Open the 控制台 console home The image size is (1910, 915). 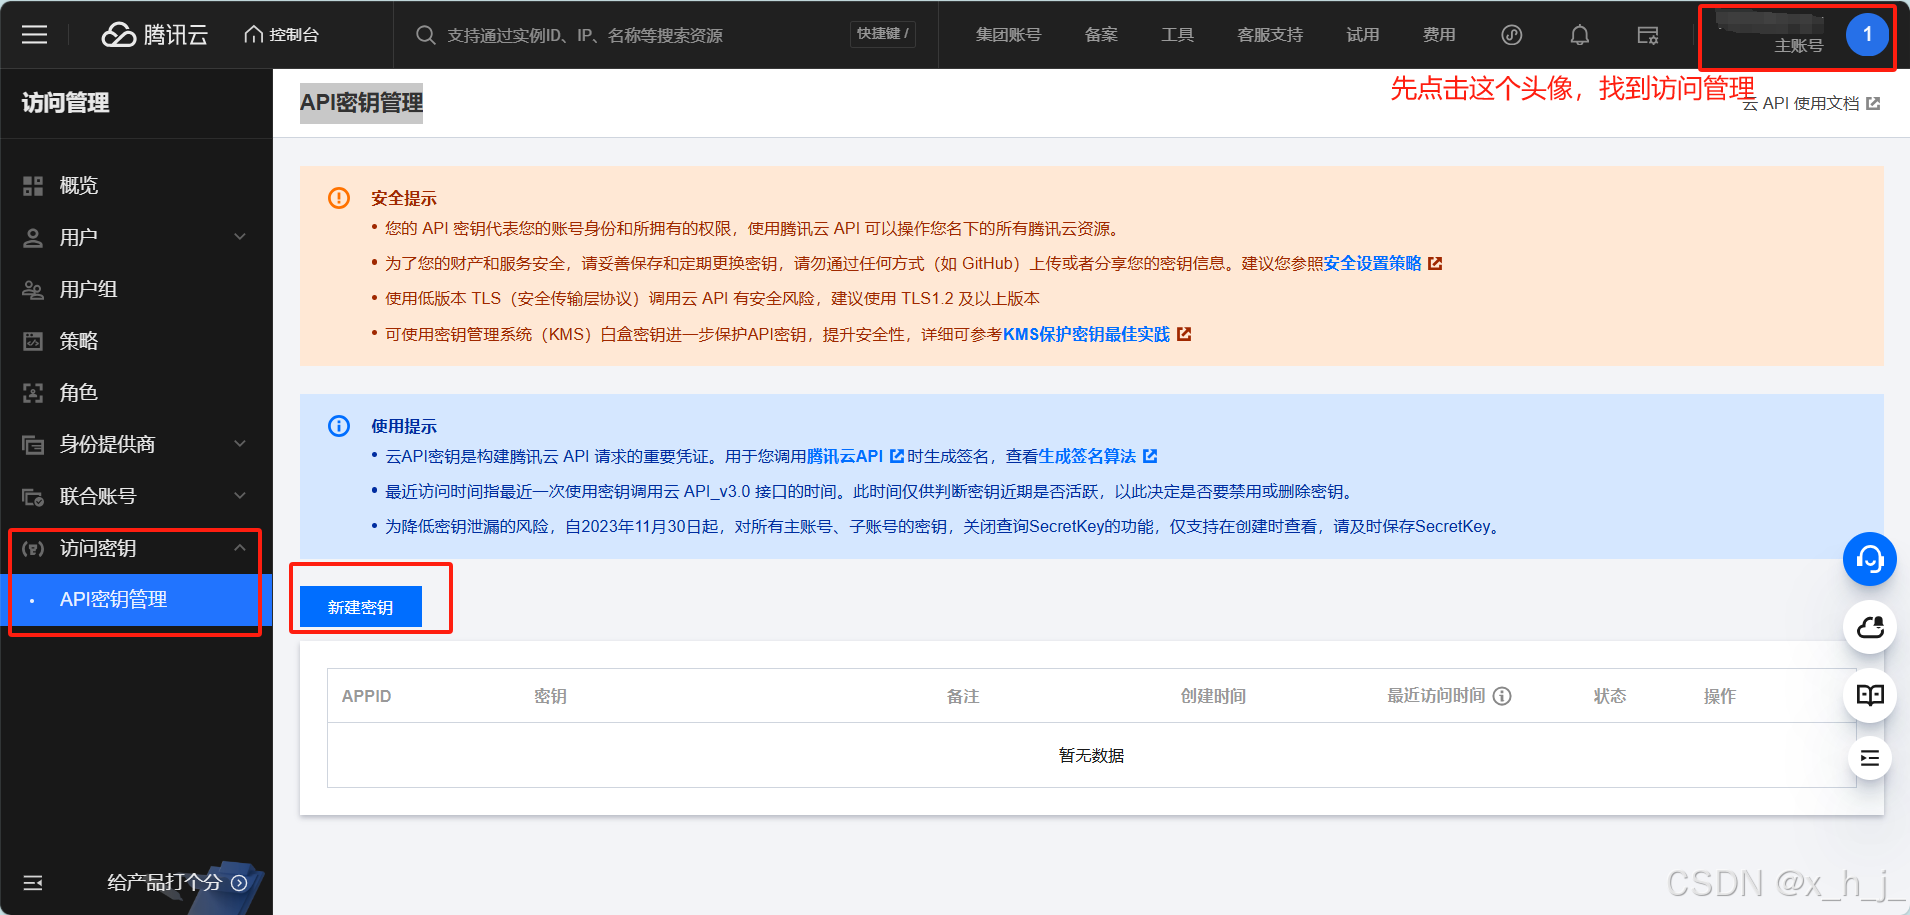281,35
